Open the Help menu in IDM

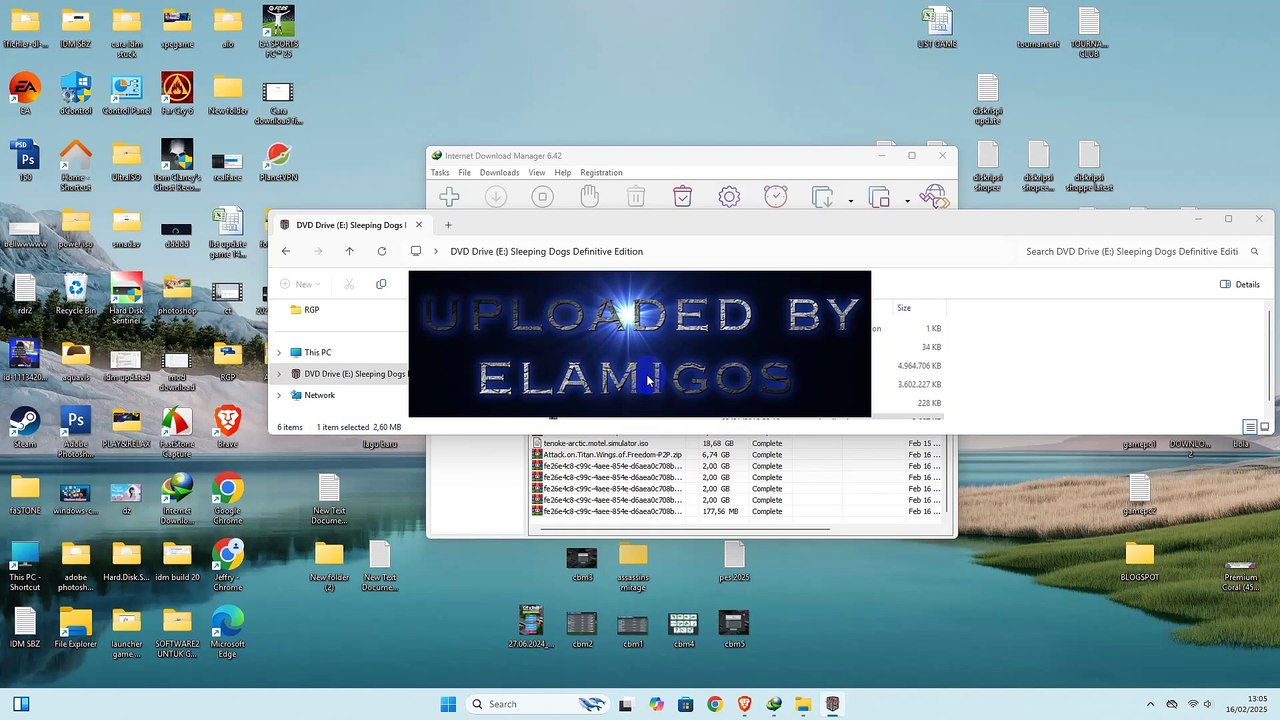pos(563,173)
